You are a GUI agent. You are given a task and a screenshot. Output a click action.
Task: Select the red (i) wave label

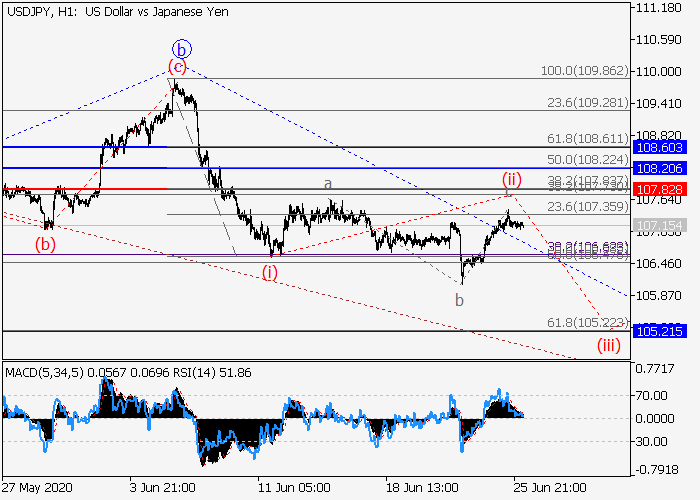[270, 272]
